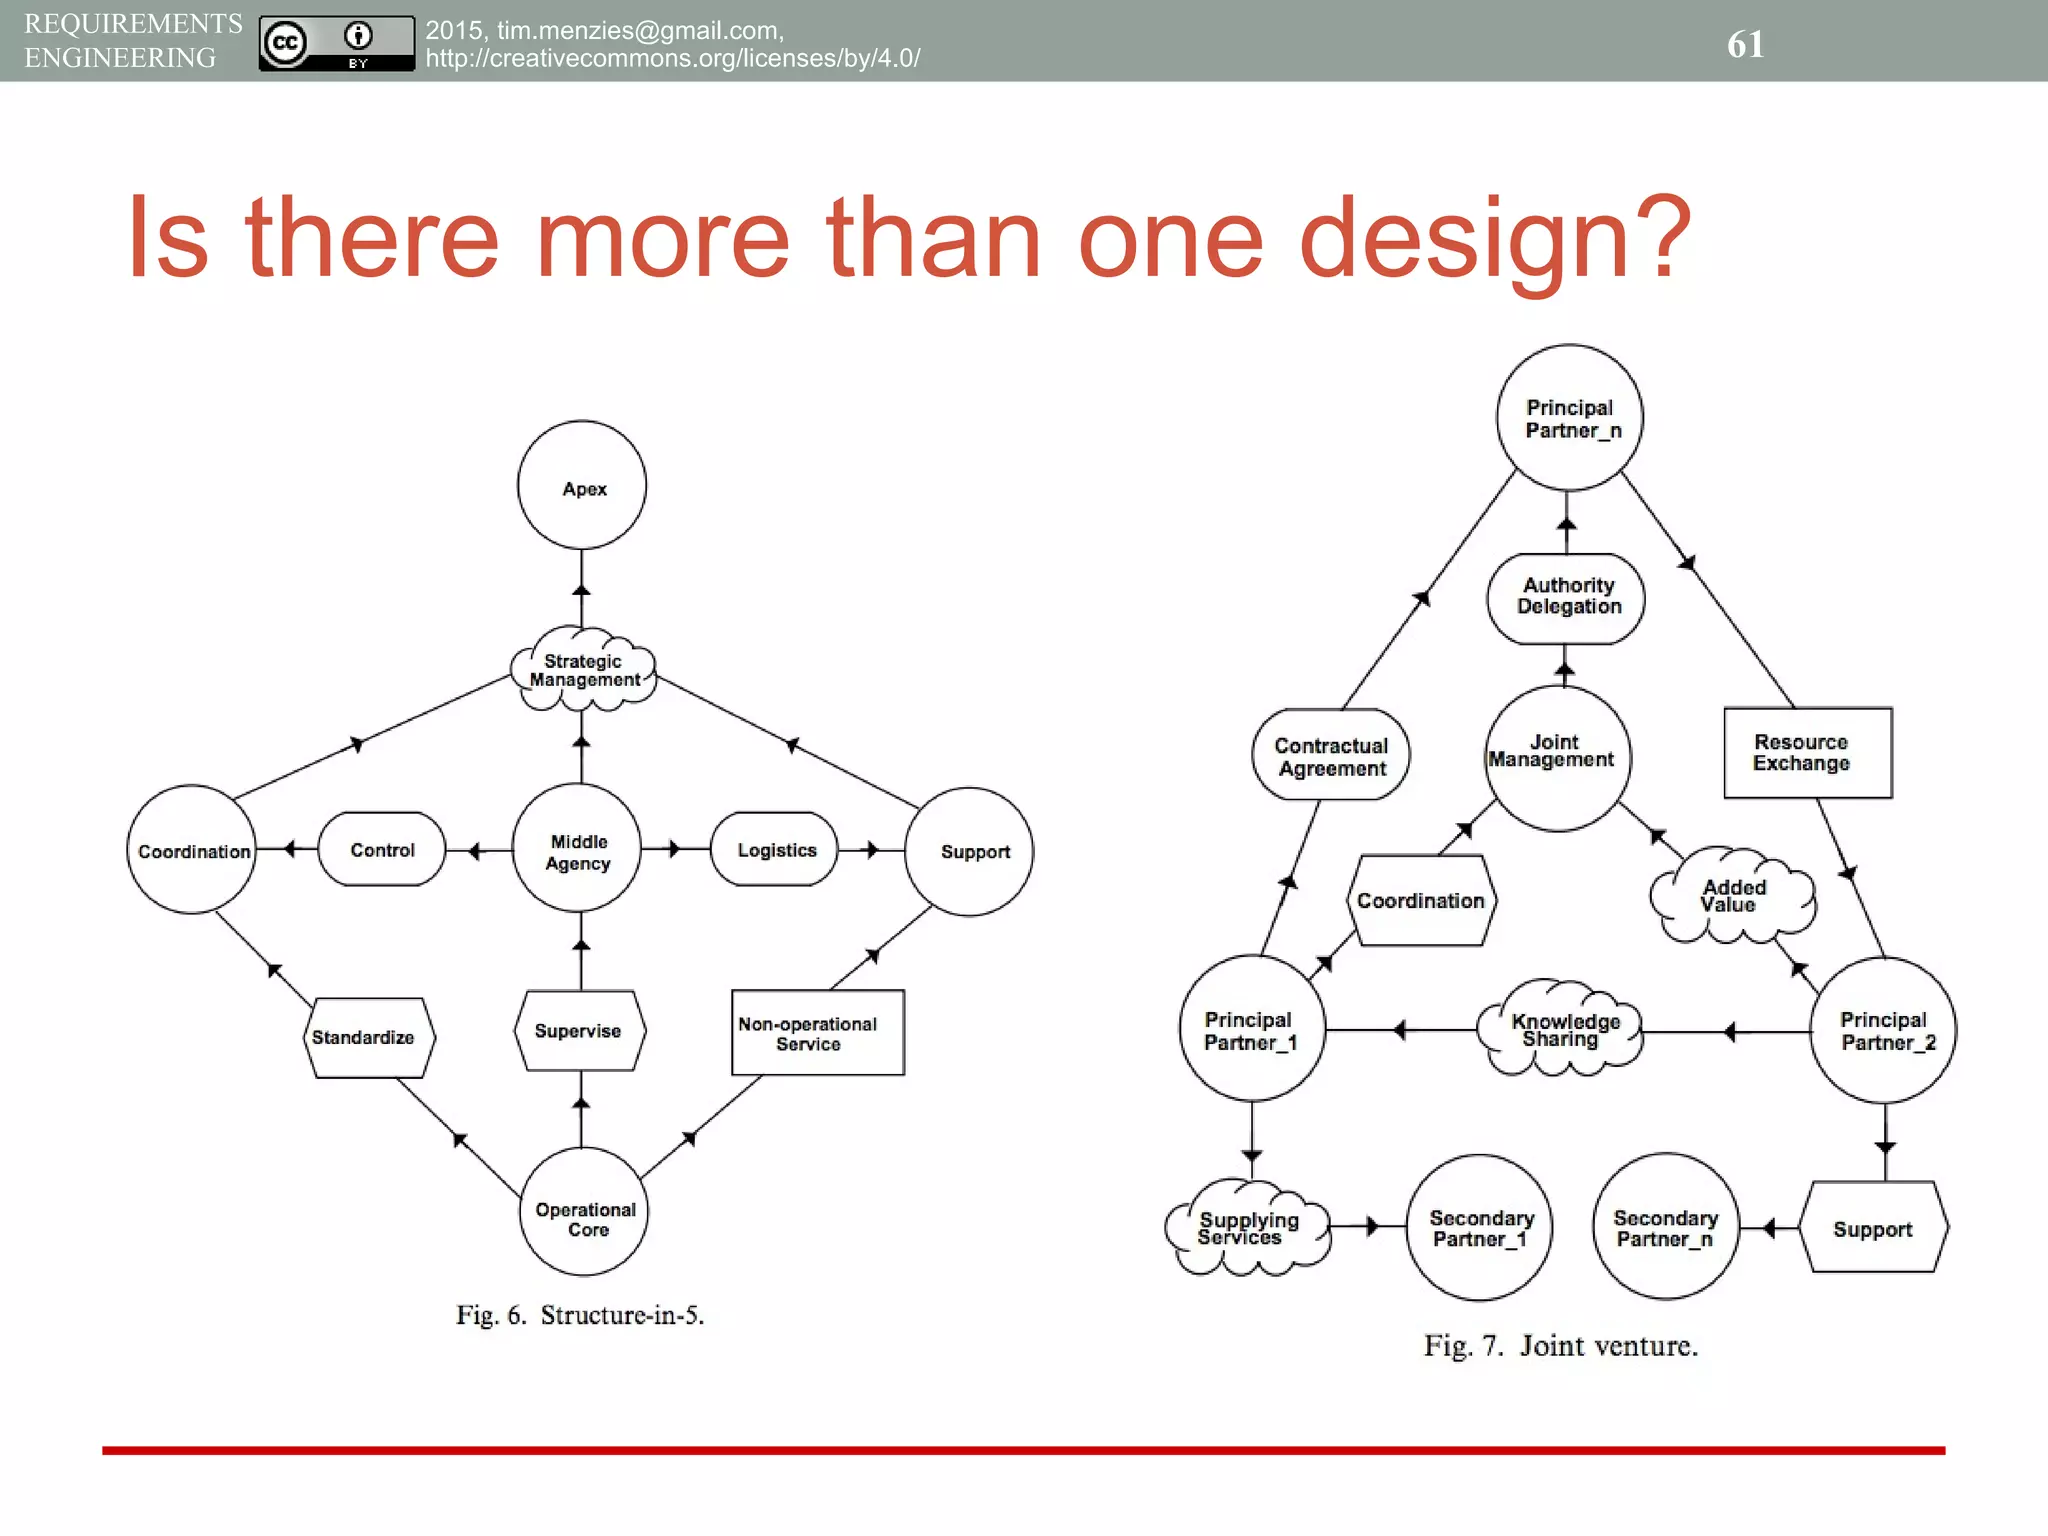
Task: Select the Added Value cloud
Action: pos(1733,896)
